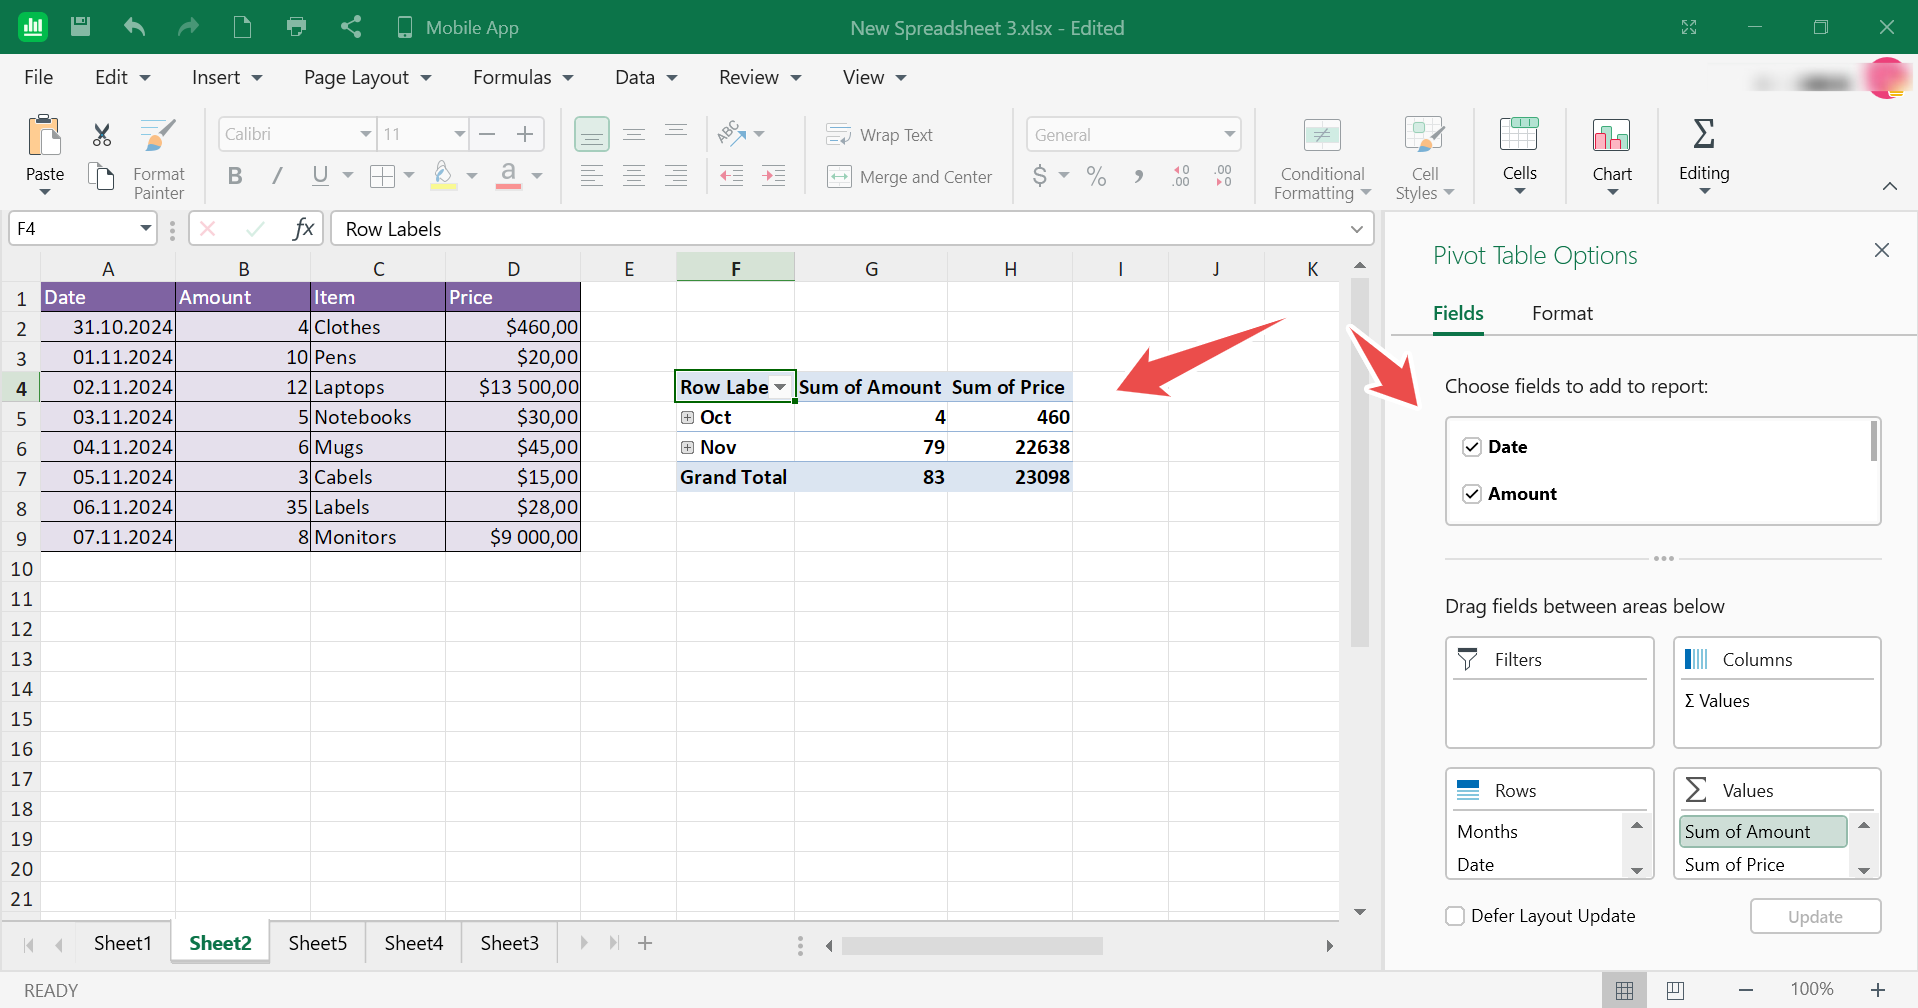
Task: Zoom in using the status bar plus
Action: pyautogui.click(x=1877, y=990)
